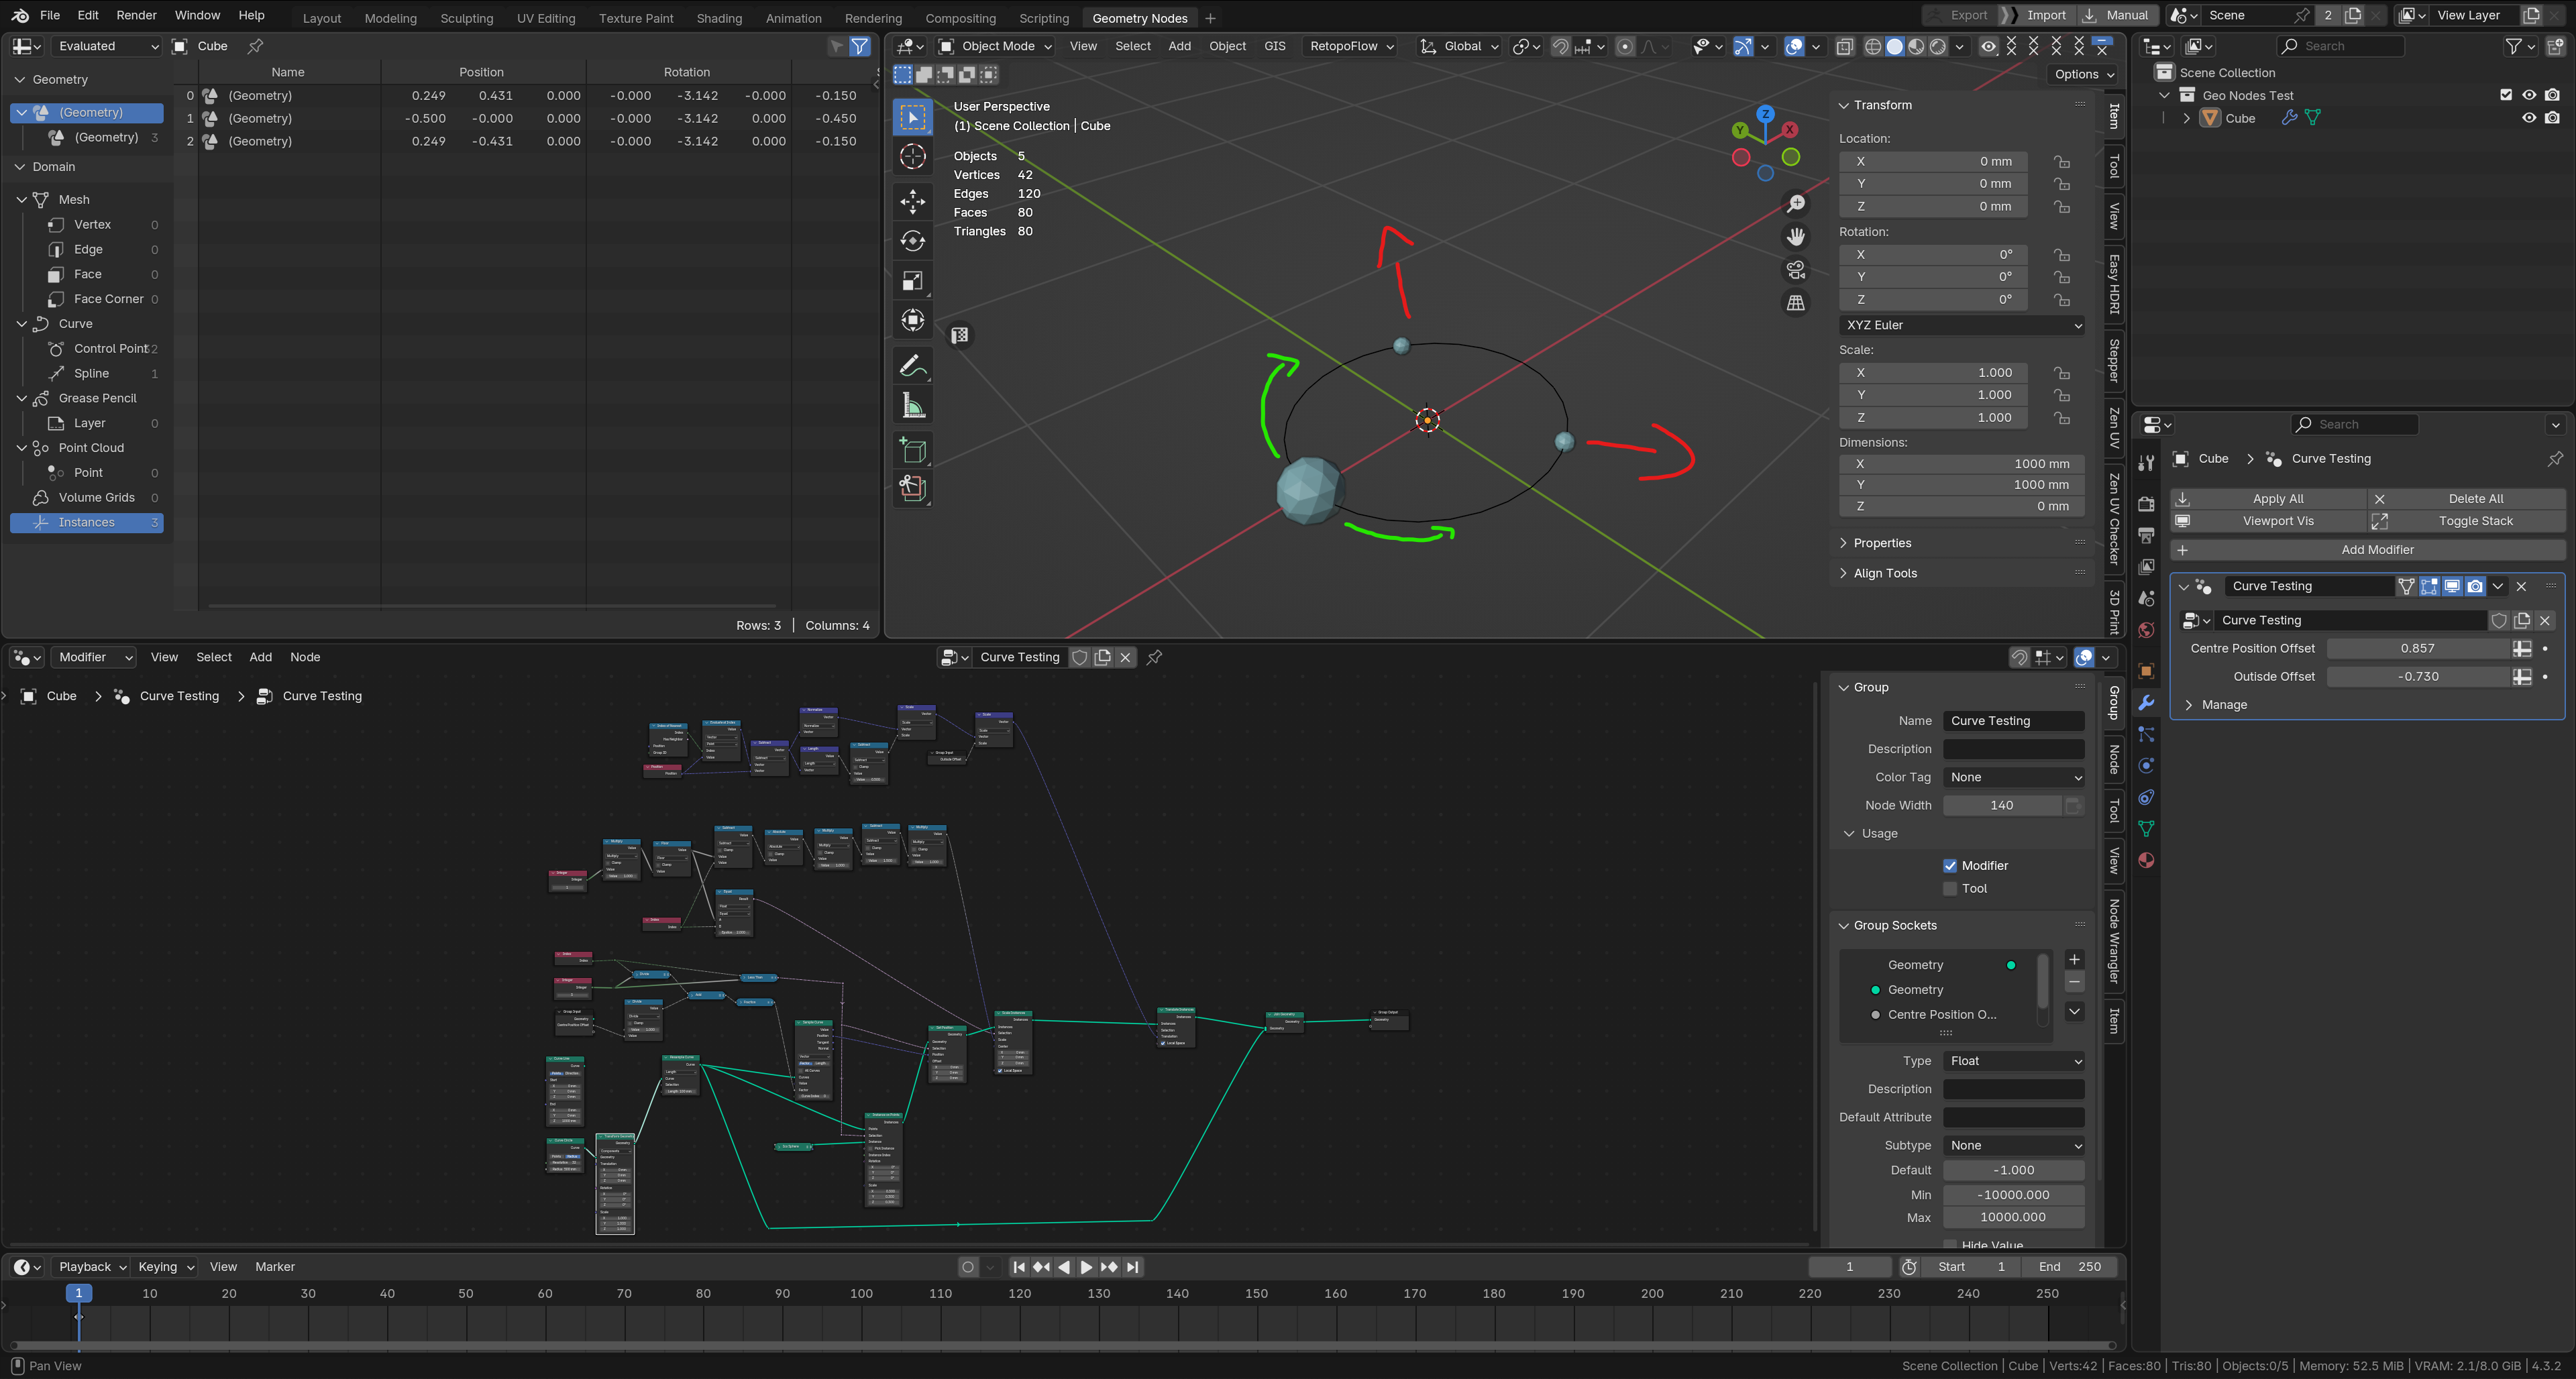This screenshot has width=2576, height=1379.
Task: Choose the Add Cube tool
Action: [x=912, y=451]
